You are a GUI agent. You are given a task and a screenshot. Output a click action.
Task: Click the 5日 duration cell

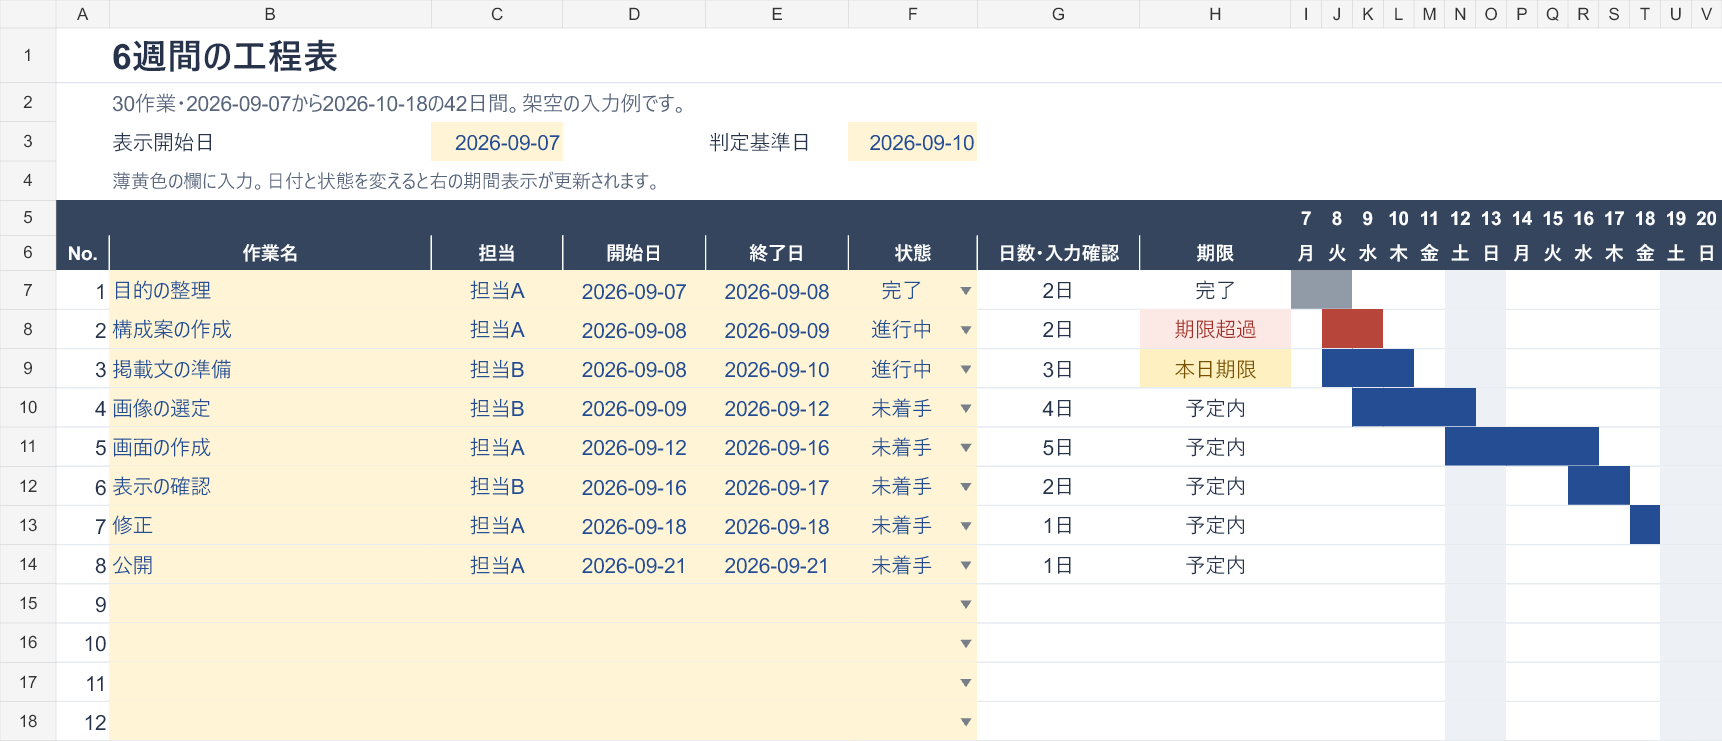click(1058, 448)
